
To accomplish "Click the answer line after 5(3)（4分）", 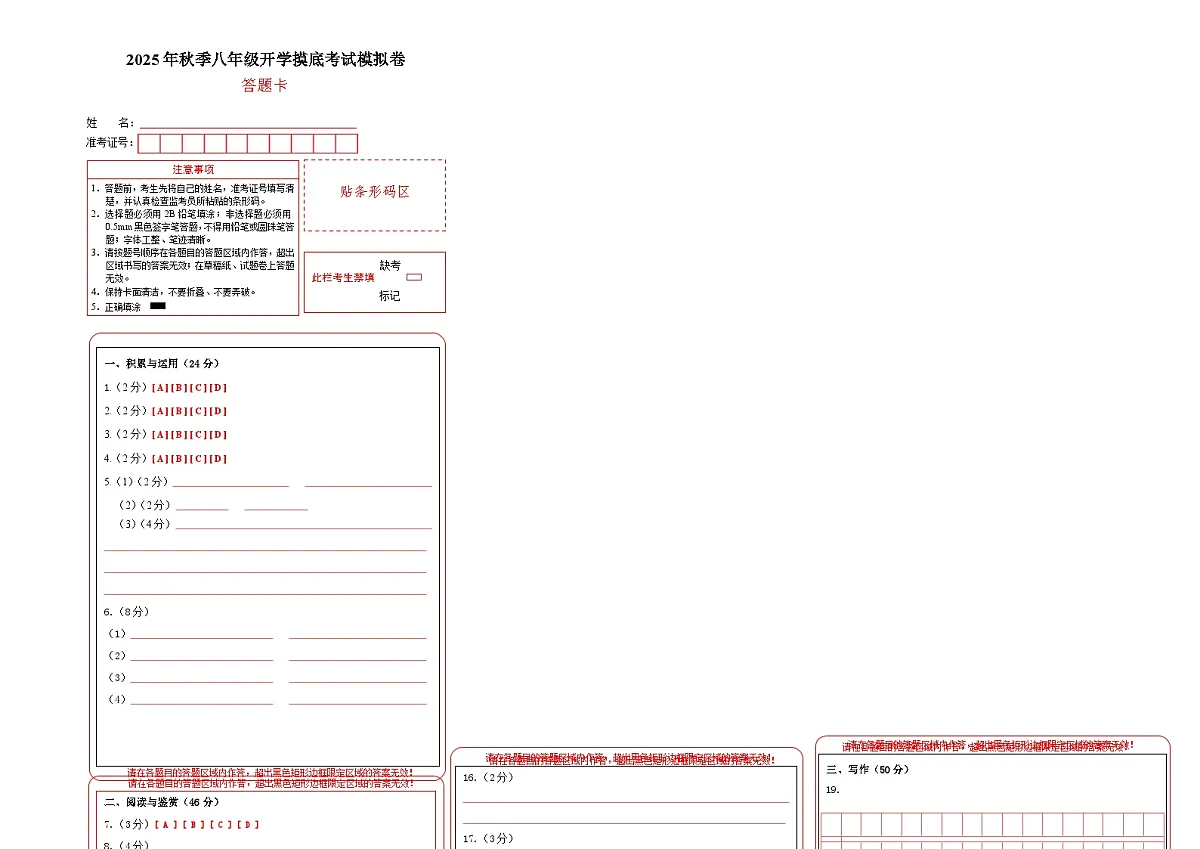I will [304, 525].
